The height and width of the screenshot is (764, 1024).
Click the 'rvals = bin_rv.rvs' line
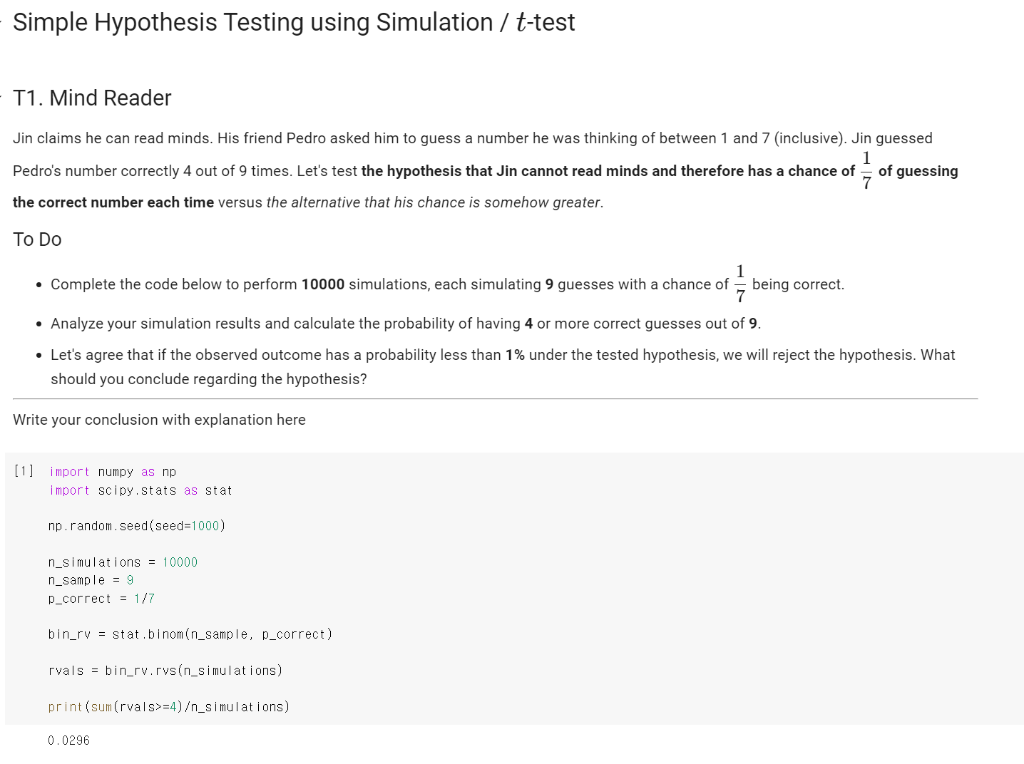pos(165,670)
